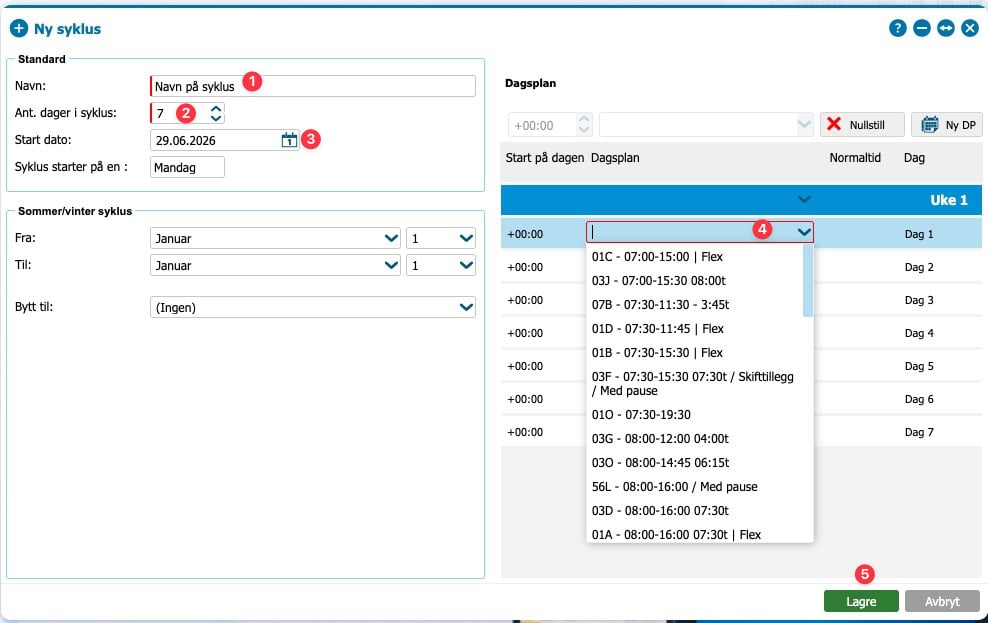Select option 01C - 07:00-15:00 | Flex

[x=657, y=256]
